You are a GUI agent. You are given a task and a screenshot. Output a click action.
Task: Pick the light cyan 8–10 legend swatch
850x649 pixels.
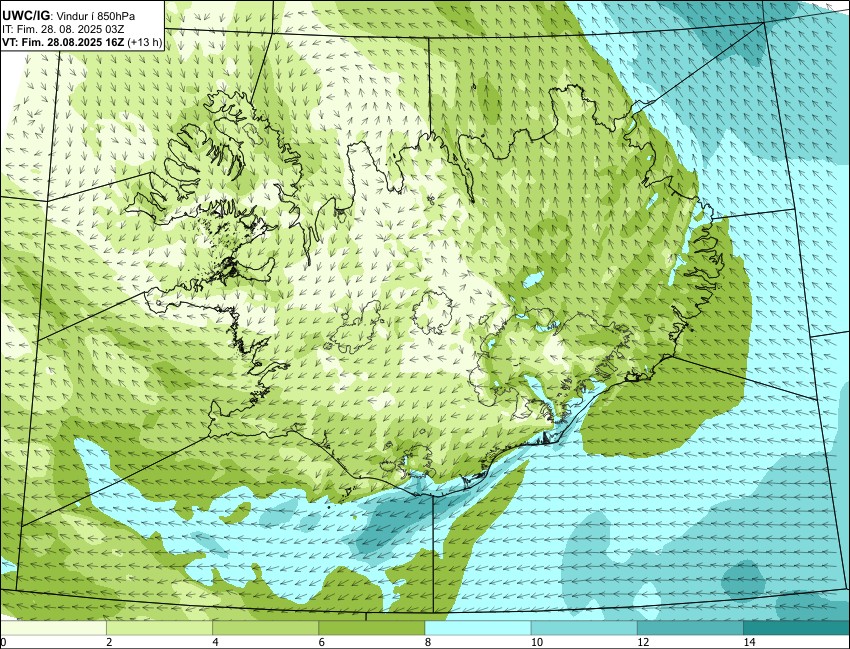(x=478, y=628)
